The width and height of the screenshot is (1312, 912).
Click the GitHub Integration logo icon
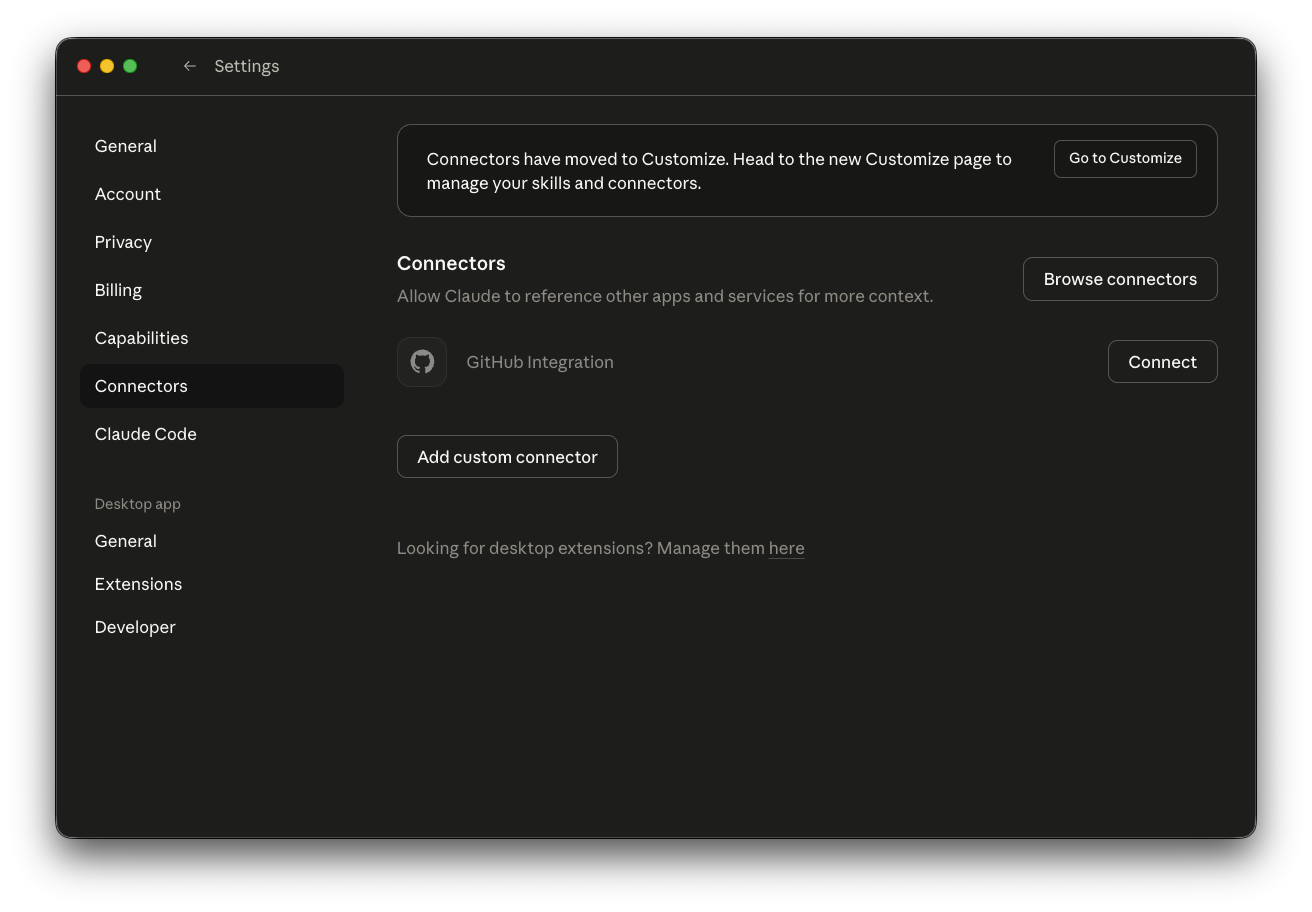[422, 362]
